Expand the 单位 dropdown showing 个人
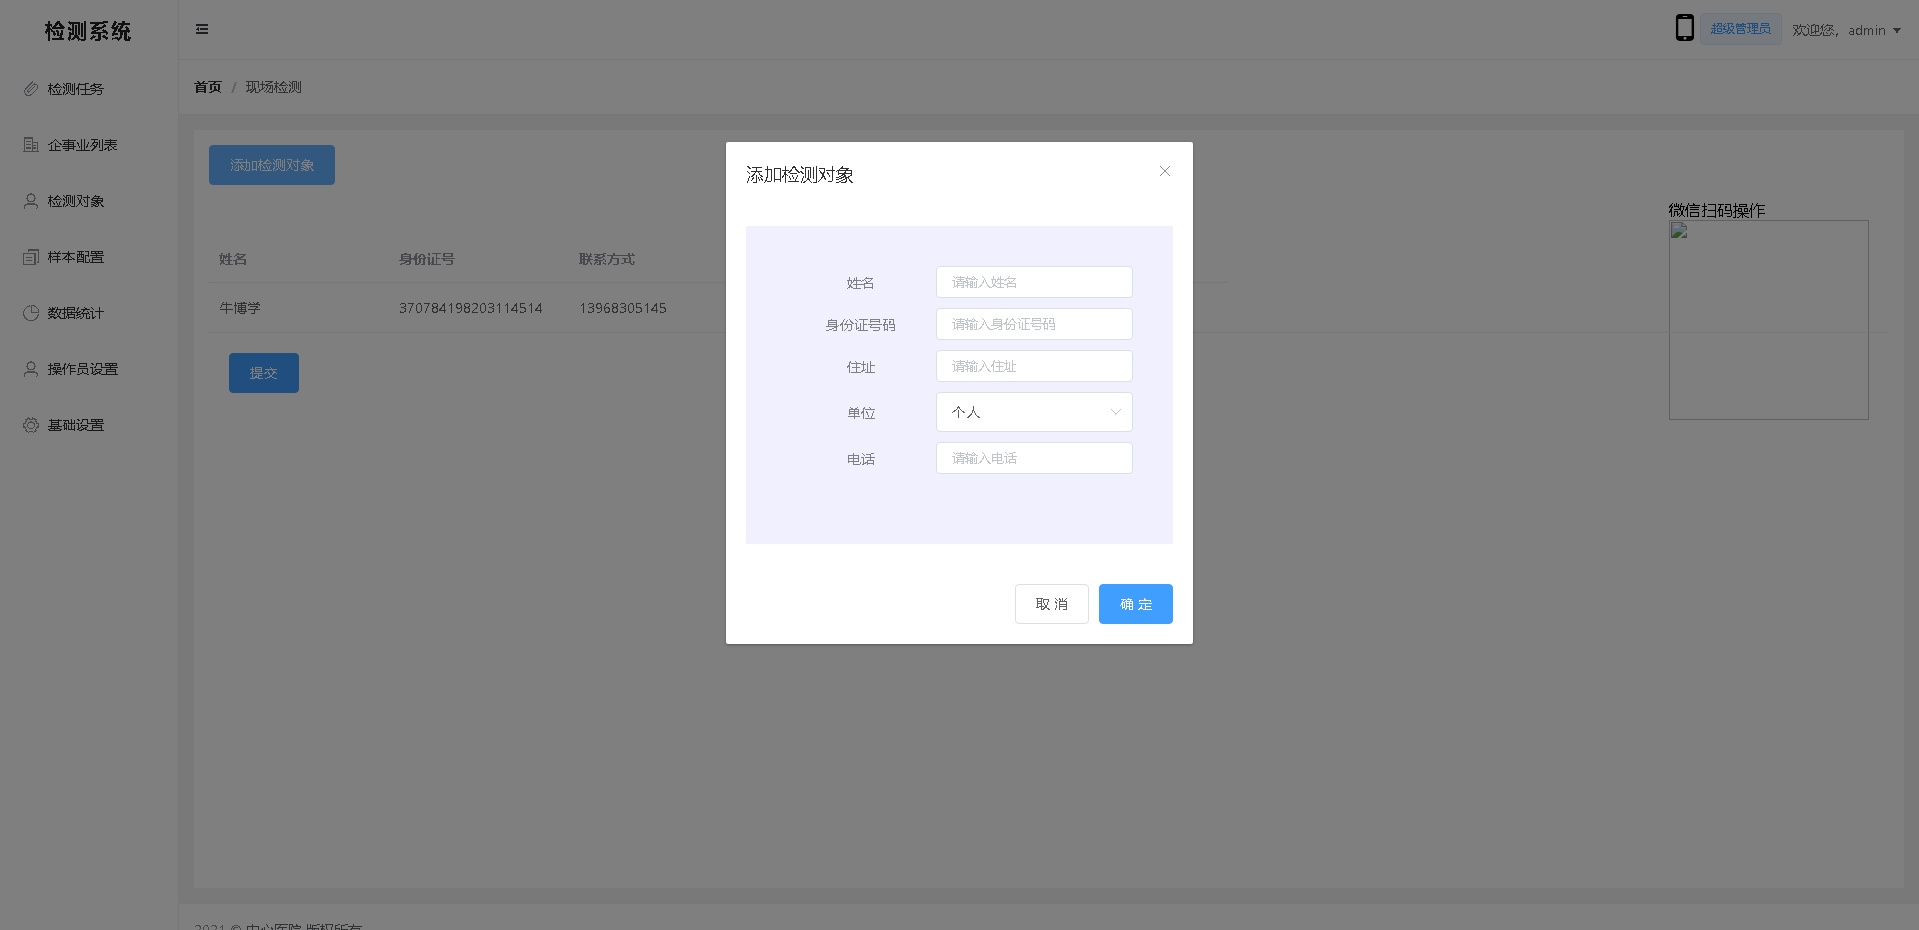Screen dimensions: 1919x930 (x=1034, y=412)
